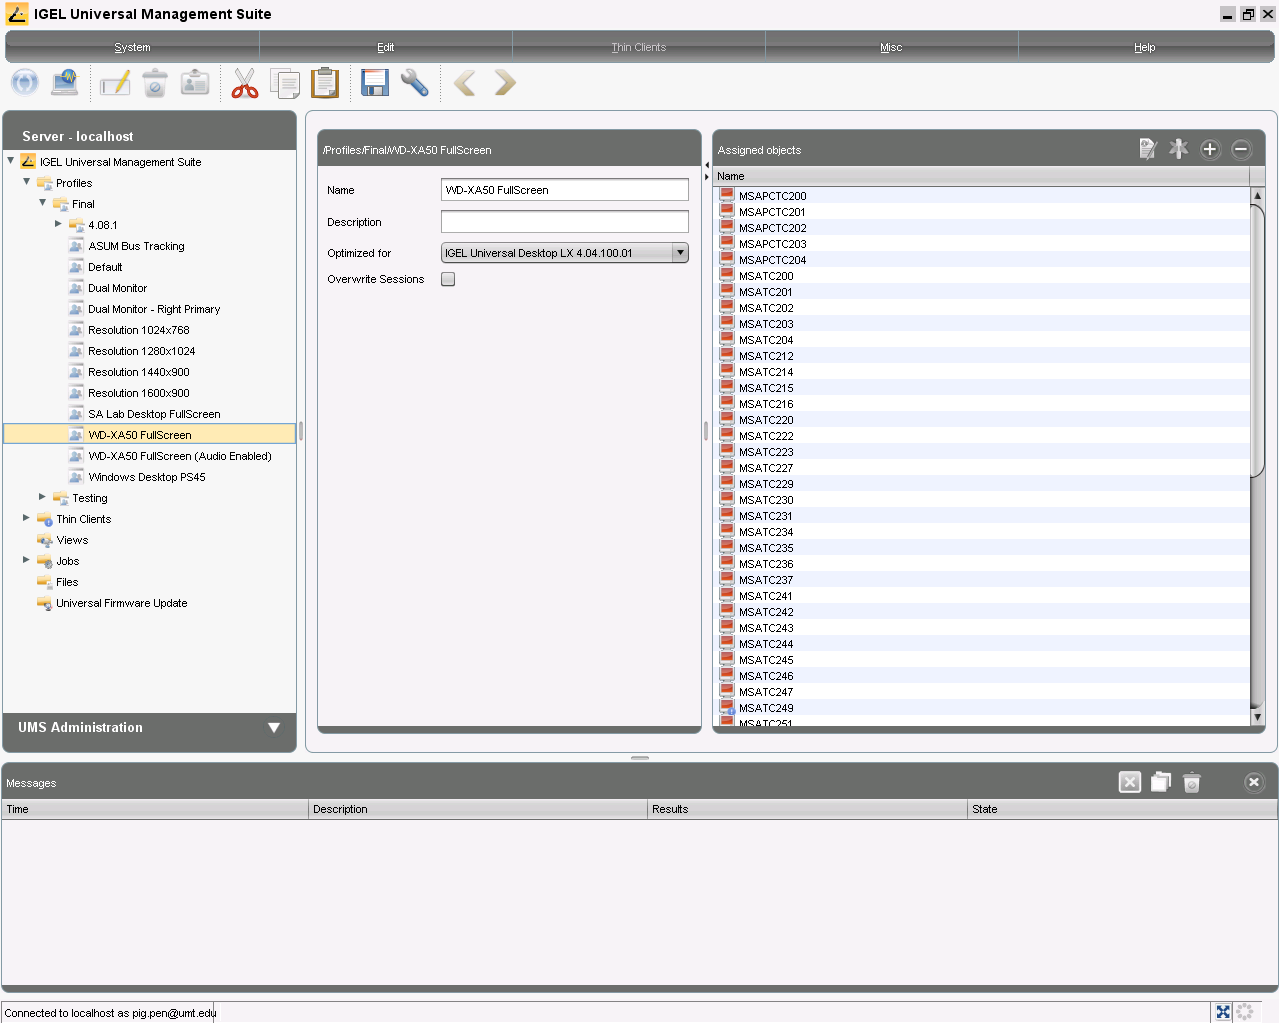This screenshot has height=1023, width=1279.
Task: Click the Name column header in Assigned objects
Action: [x=982, y=176]
